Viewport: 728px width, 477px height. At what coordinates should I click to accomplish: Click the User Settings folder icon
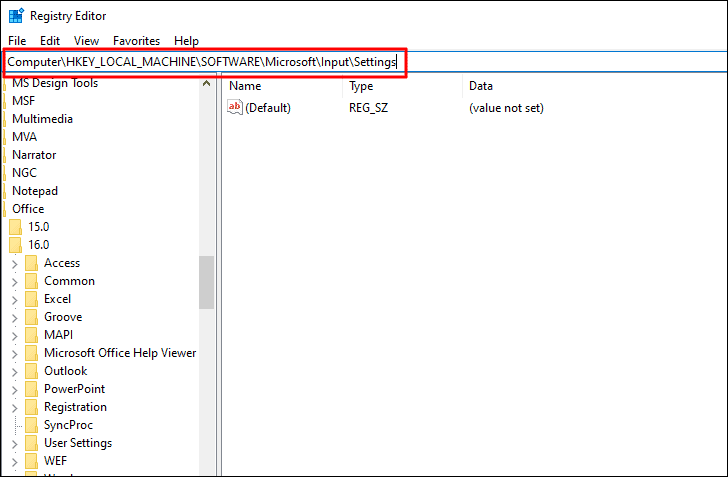click(x=31, y=443)
